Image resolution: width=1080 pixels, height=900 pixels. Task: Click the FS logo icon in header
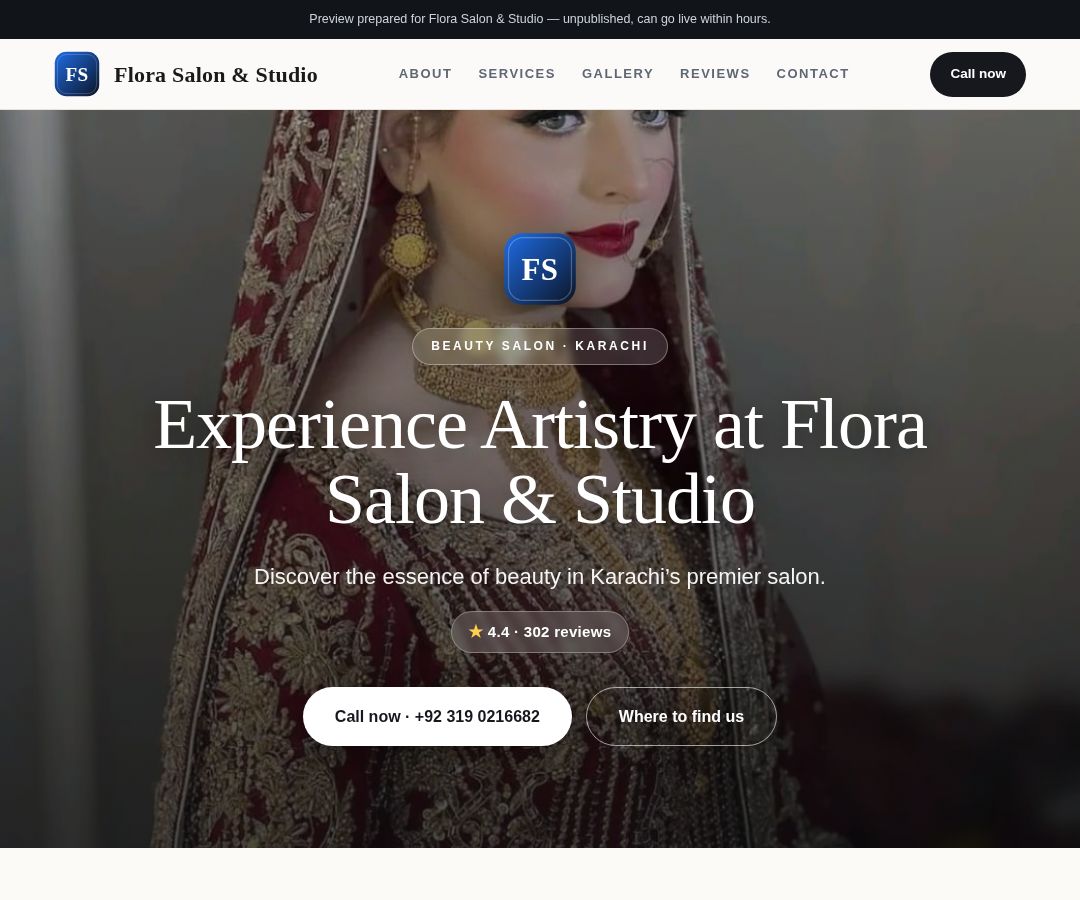click(76, 74)
